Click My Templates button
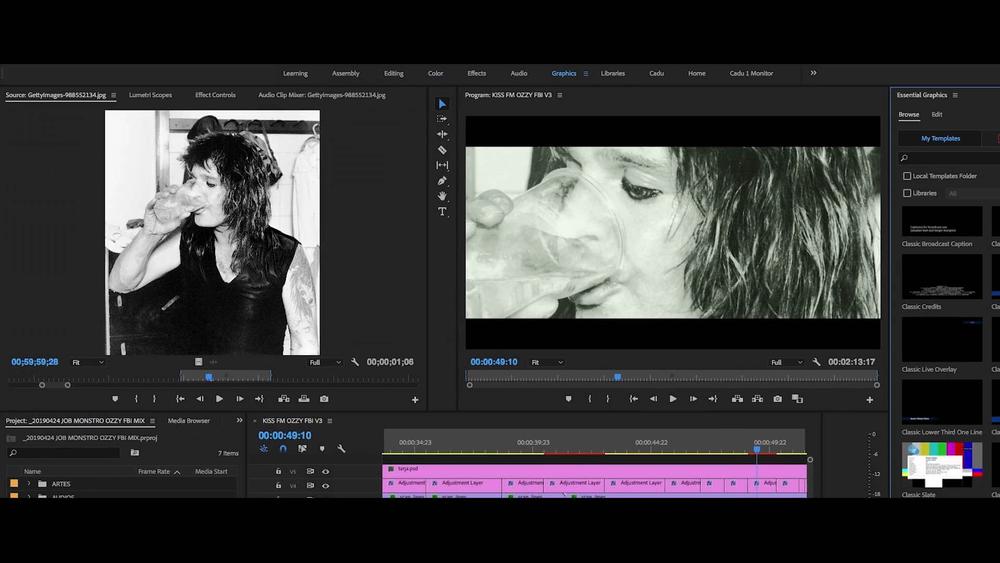The height and width of the screenshot is (563, 1000). [941, 138]
